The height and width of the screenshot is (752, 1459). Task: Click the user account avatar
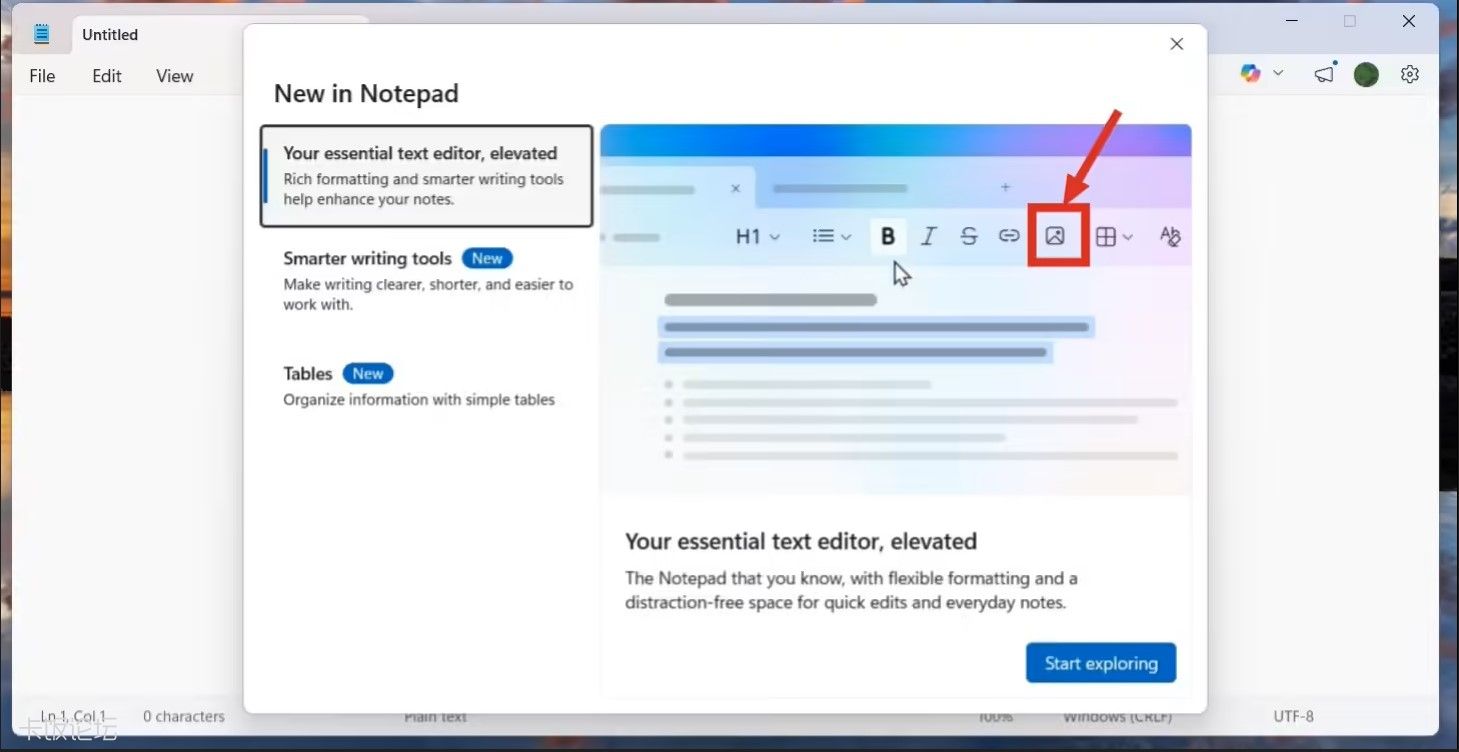[1366, 74]
